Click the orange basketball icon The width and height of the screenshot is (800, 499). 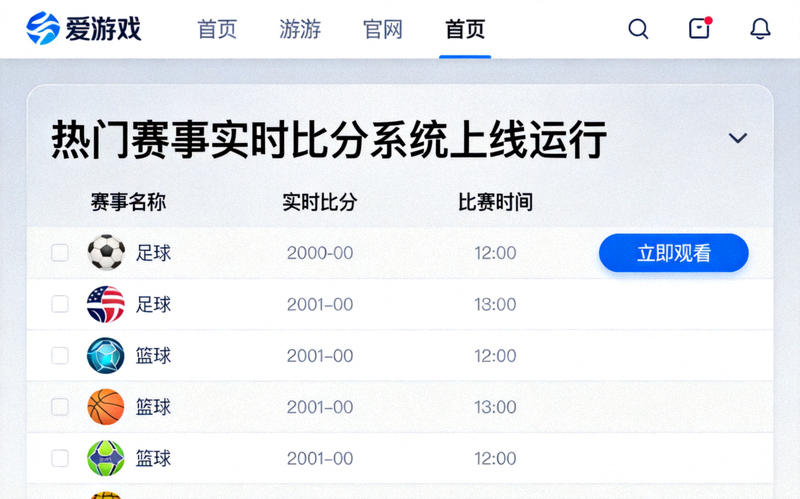pyautogui.click(x=106, y=407)
